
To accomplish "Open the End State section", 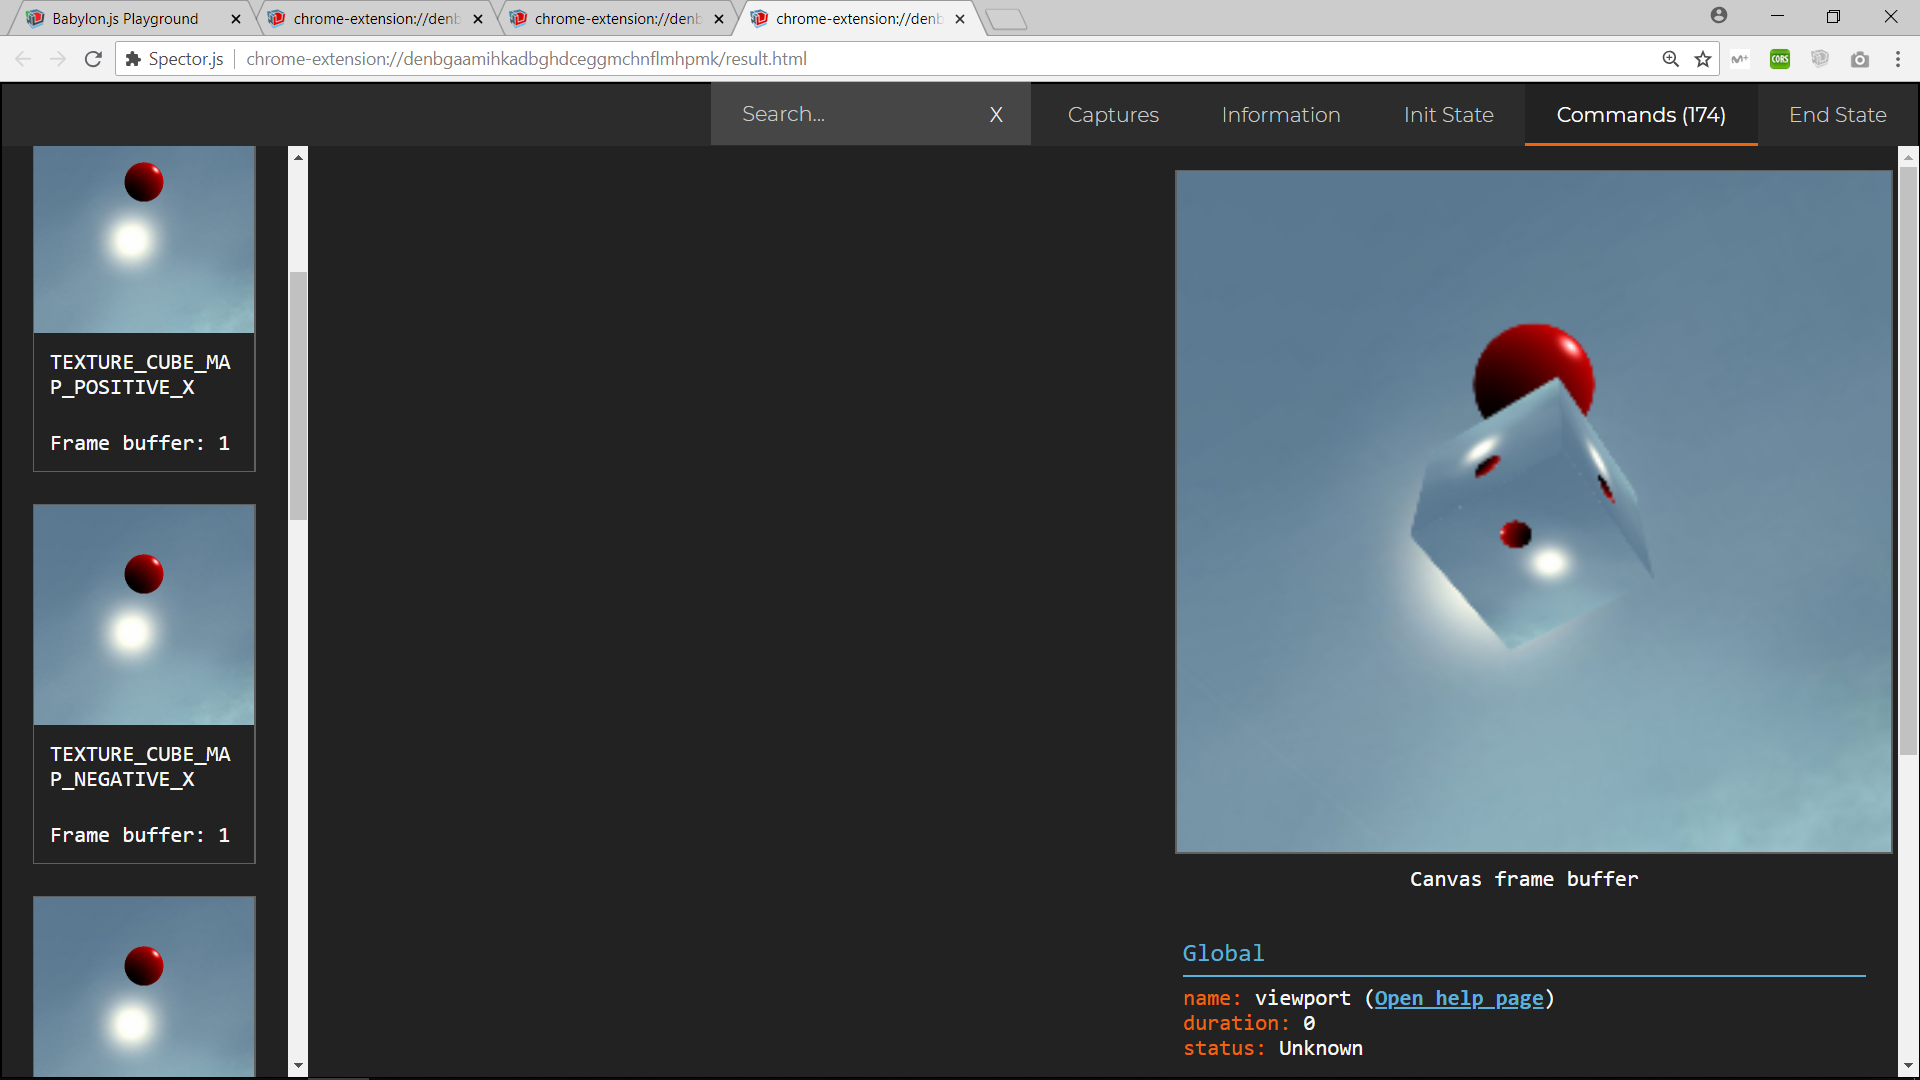I will [x=1838, y=115].
